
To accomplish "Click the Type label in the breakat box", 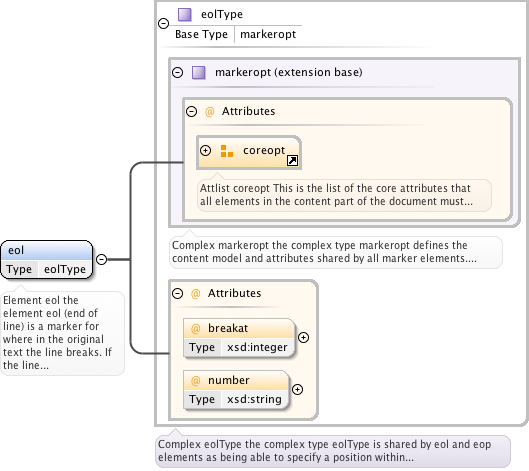I will point(202,347).
